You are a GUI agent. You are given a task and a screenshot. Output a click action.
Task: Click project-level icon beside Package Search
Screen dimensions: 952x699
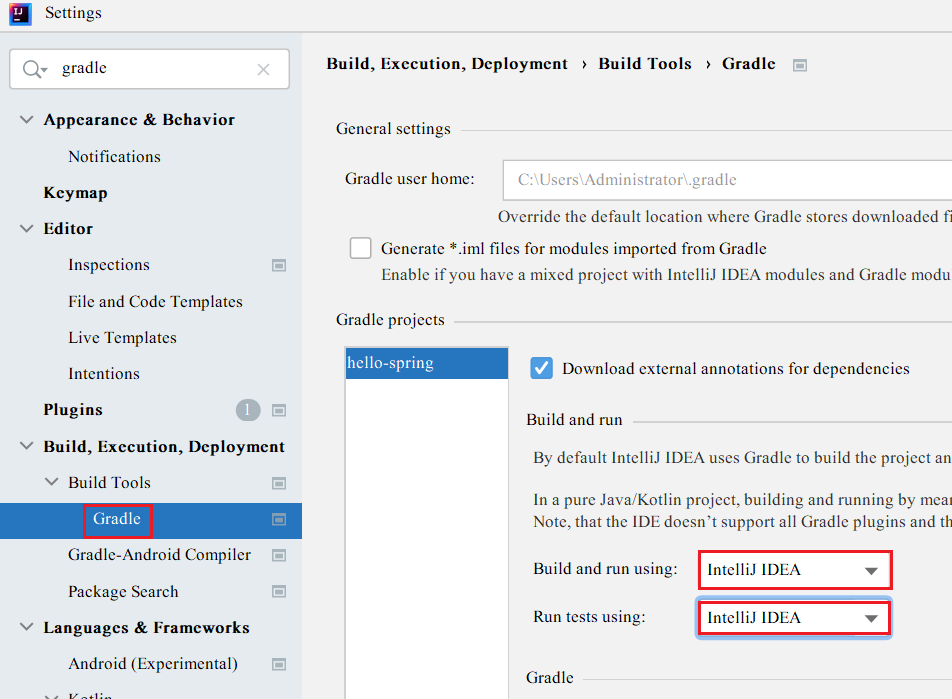tap(279, 592)
